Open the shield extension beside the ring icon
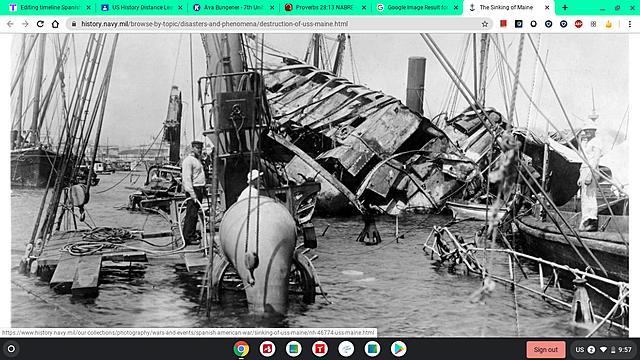The width and height of the screenshot is (640, 360). pos(549,24)
